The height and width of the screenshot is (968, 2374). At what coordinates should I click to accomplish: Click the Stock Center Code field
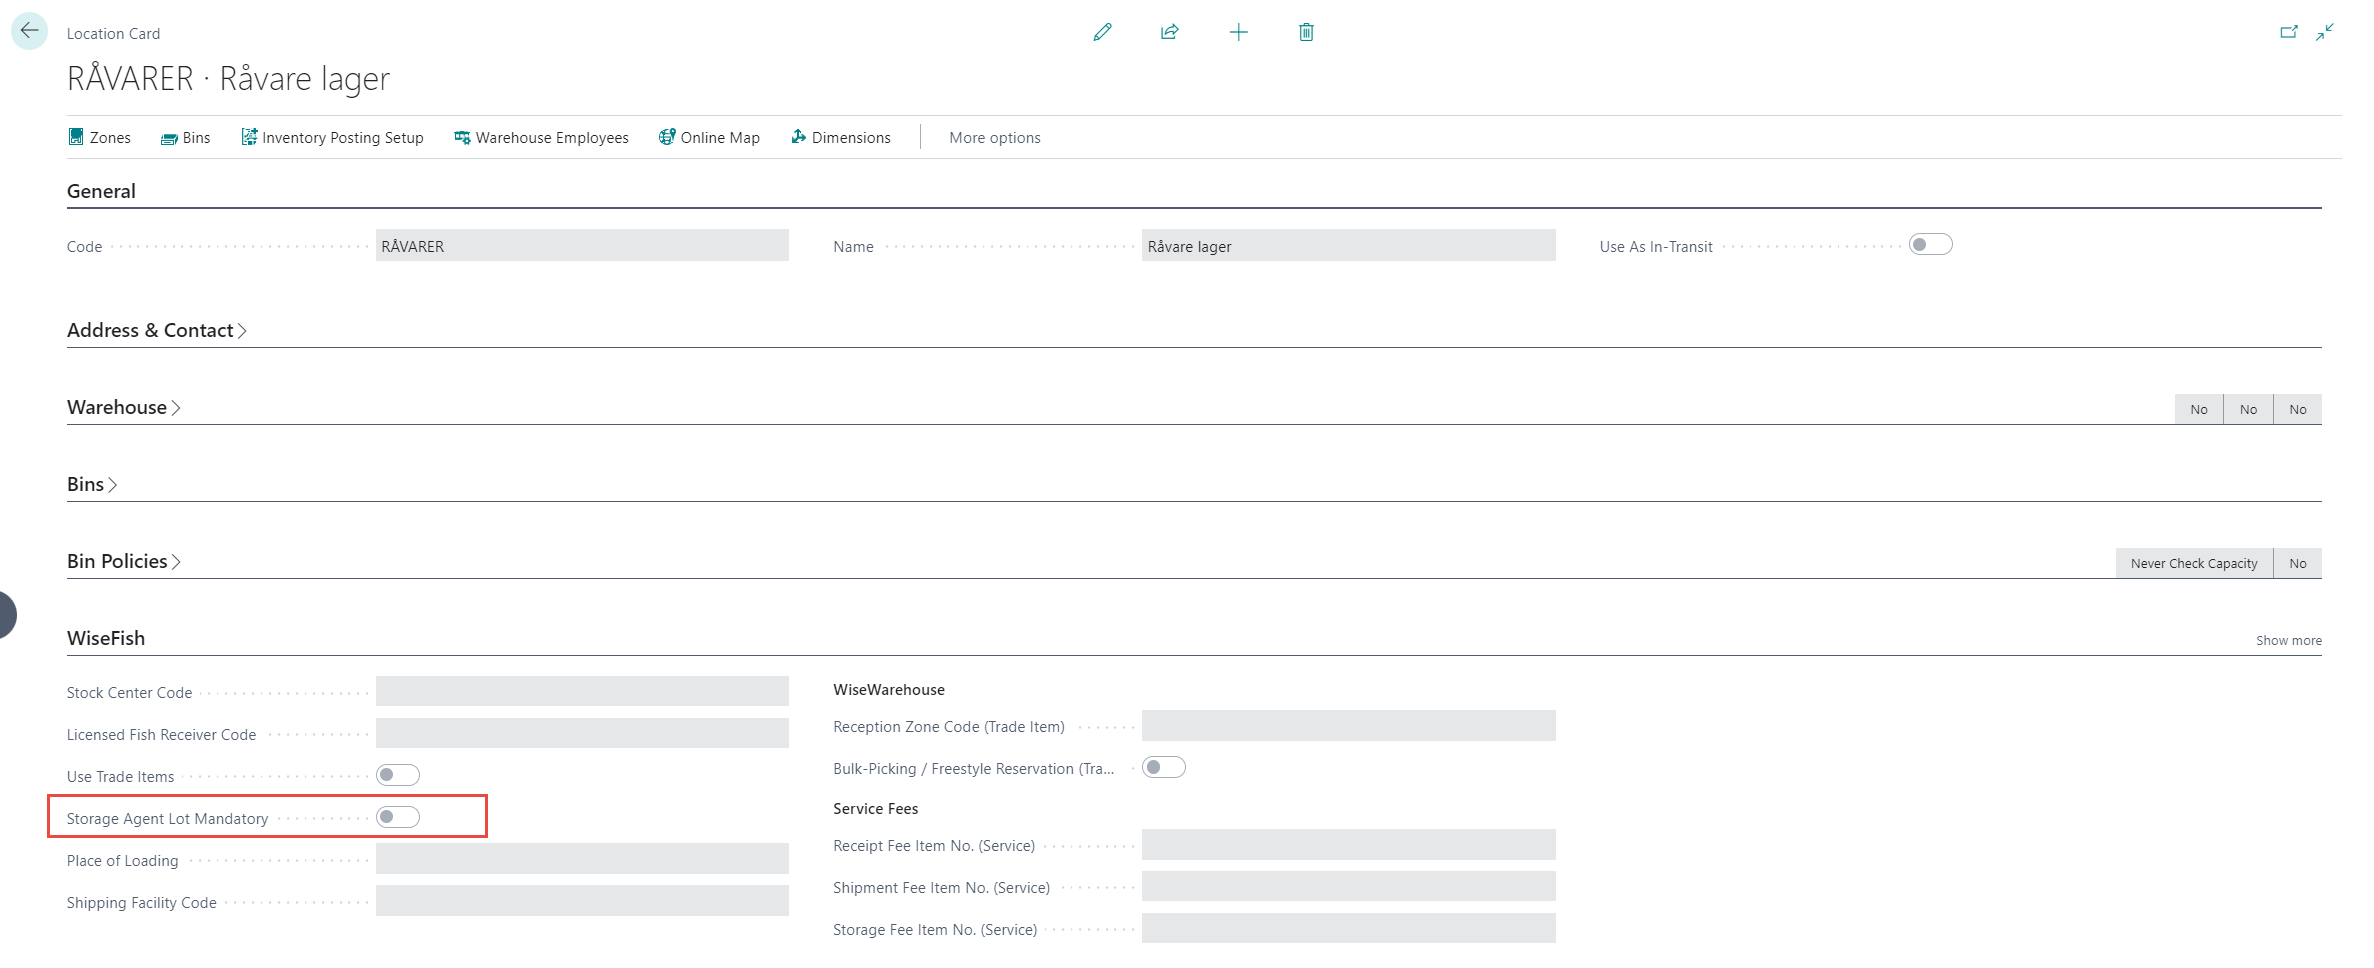582,691
